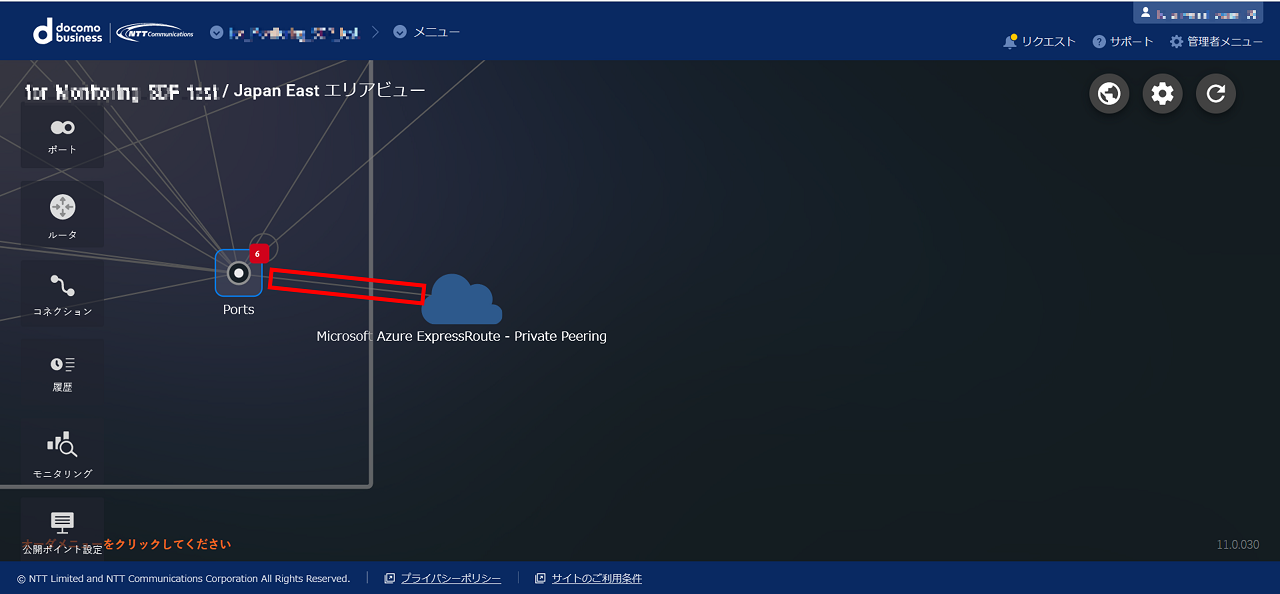Open 公開ポイント設定 sidebar icon
1280x594 pixels.
tap(62, 528)
